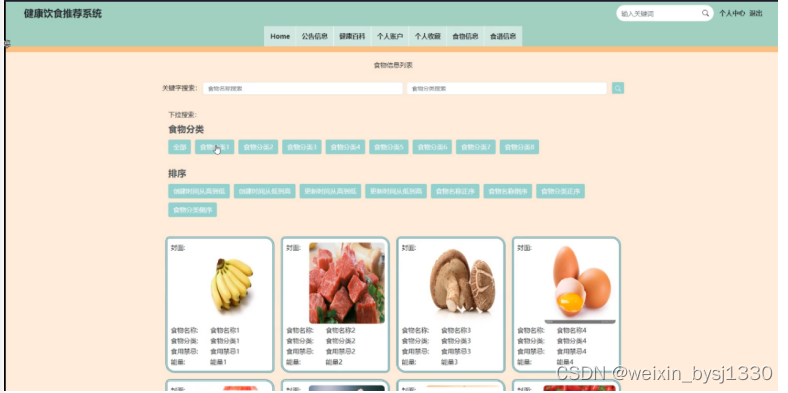Screen dimensions: 788x393
Task: Filter by 食物分类6
Action: [432, 147]
